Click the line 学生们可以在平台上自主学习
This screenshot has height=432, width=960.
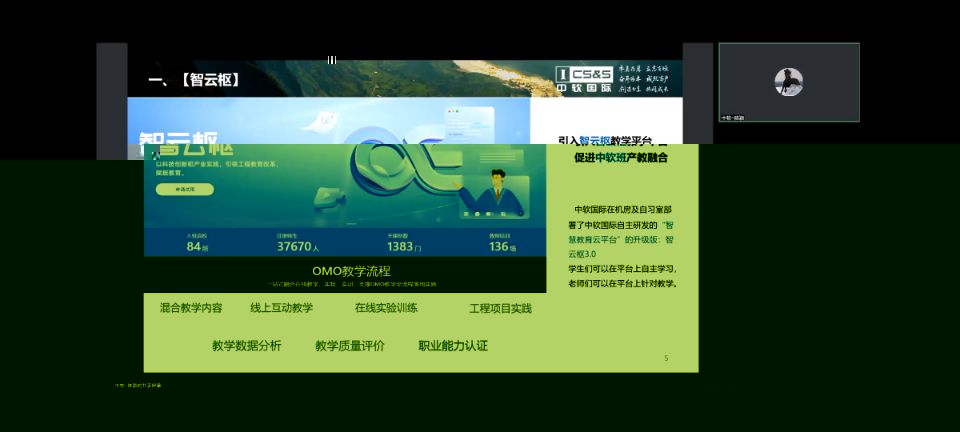[622, 269]
